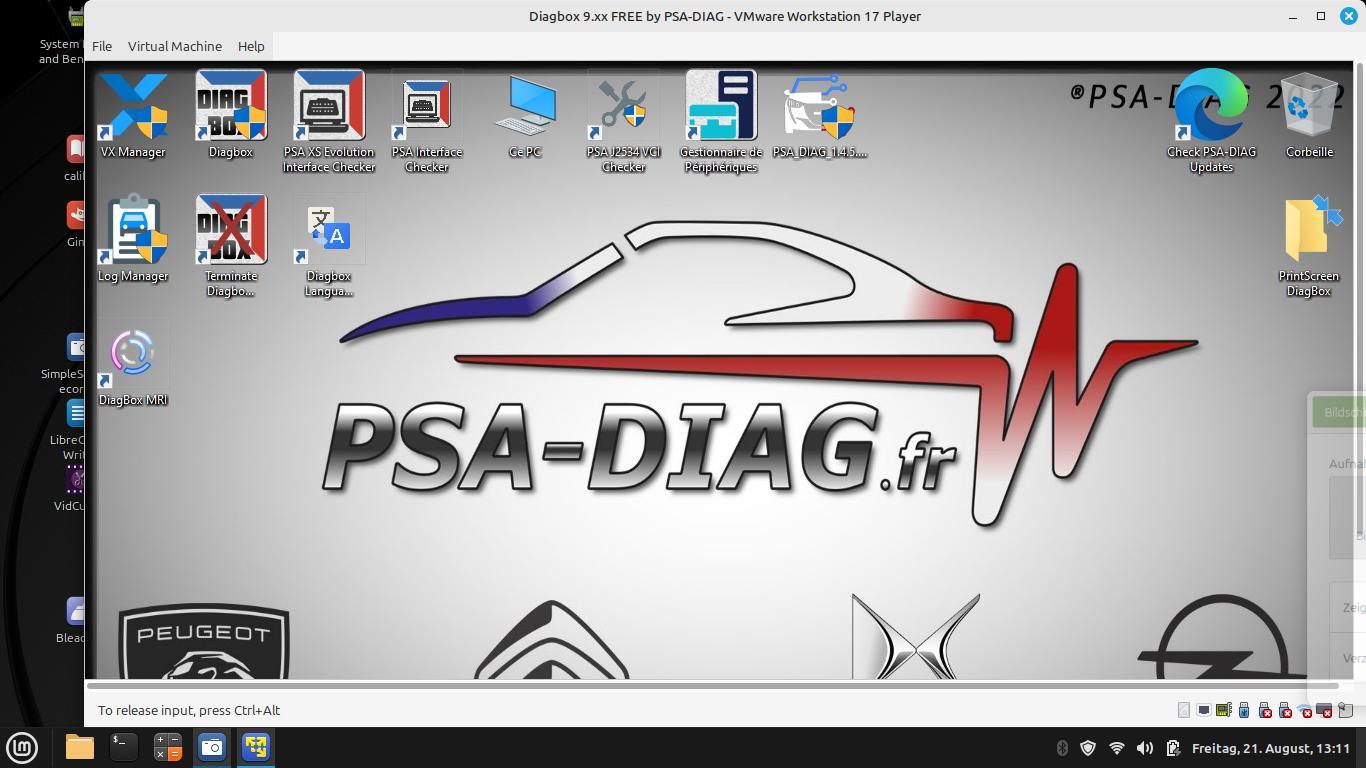1366x768 pixels.
Task: Click the connected blue USB device icon
Action: coord(1244,710)
